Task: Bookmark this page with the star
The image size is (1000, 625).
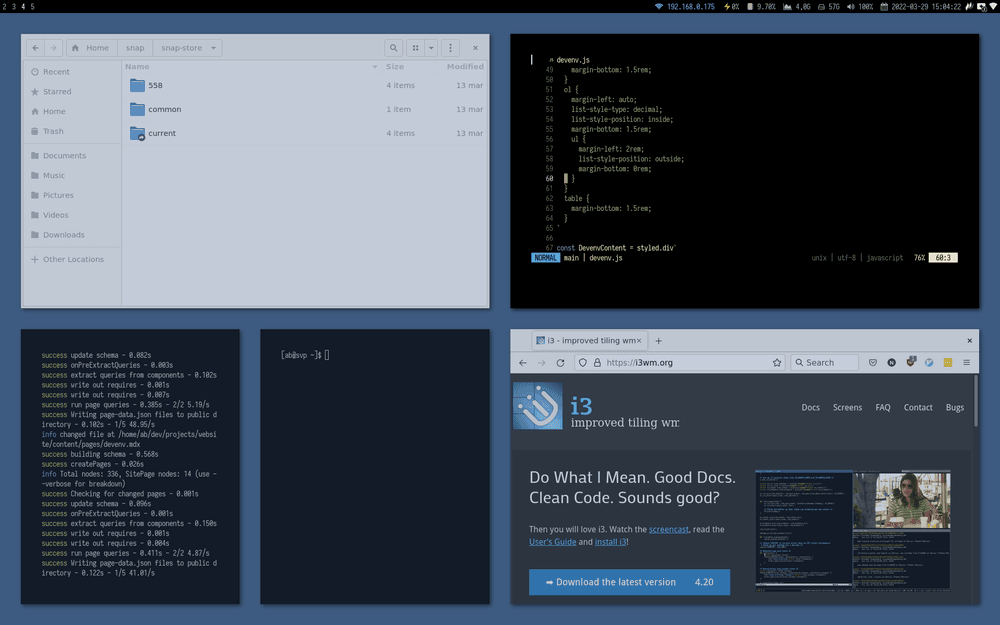Action: click(777, 363)
